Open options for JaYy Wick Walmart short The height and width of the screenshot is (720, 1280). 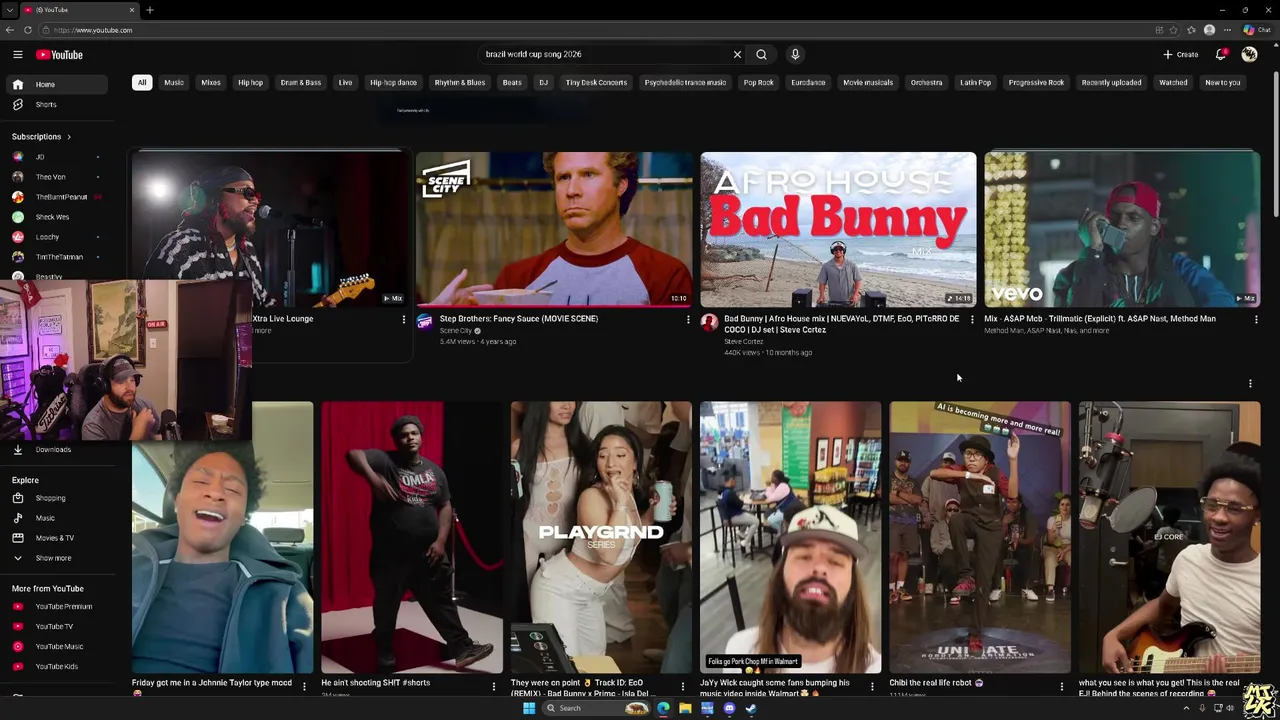point(872,687)
